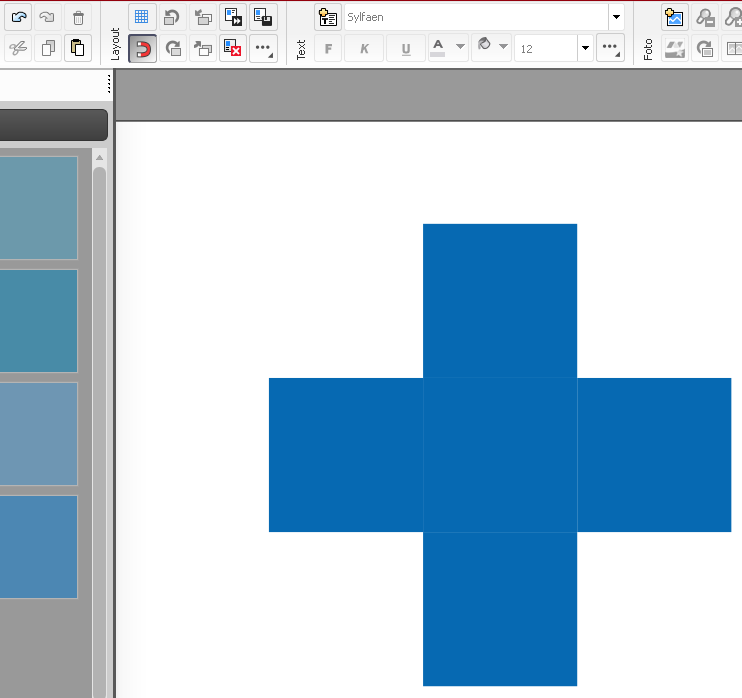Select the center blue square on canvas
742x698 pixels.
(x=500, y=455)
